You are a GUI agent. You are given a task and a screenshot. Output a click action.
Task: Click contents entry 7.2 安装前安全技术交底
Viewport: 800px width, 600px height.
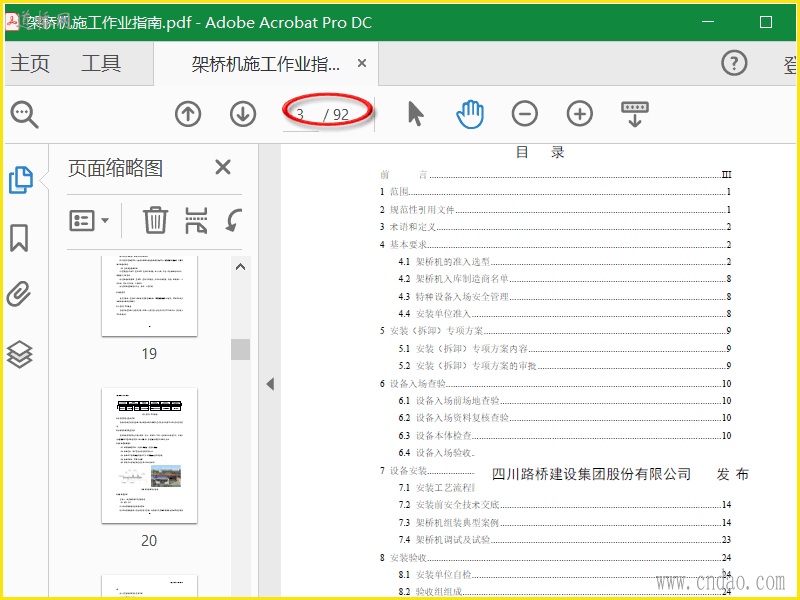click(x=565, y=505)
